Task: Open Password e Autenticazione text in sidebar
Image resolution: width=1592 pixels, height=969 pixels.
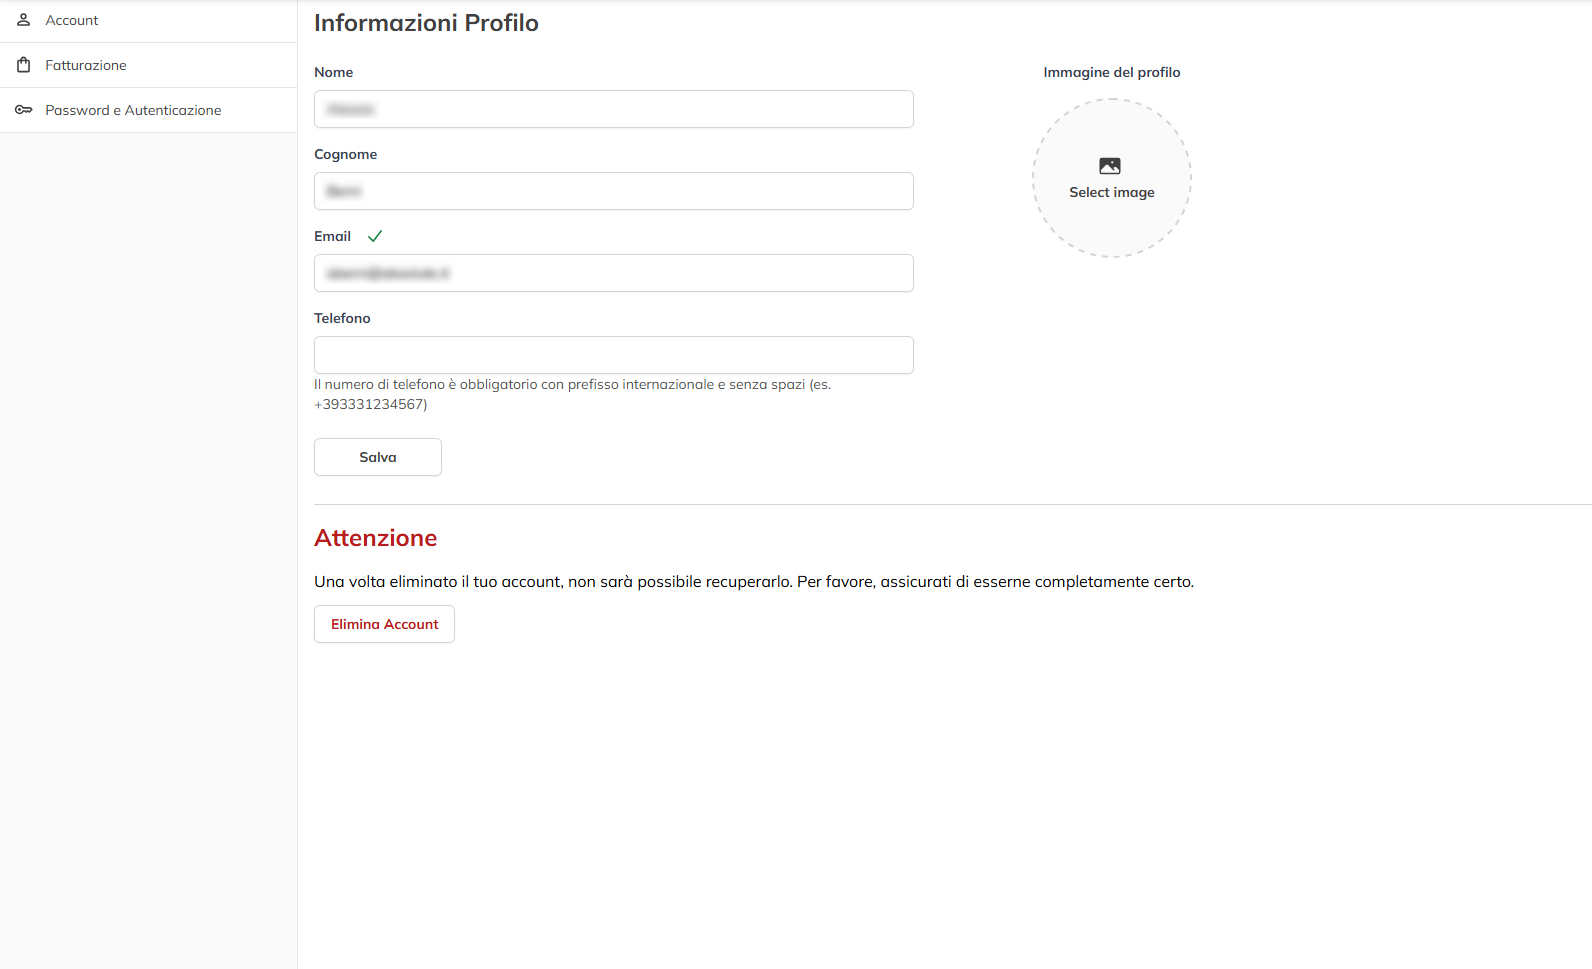Action: tap(133, 110)
